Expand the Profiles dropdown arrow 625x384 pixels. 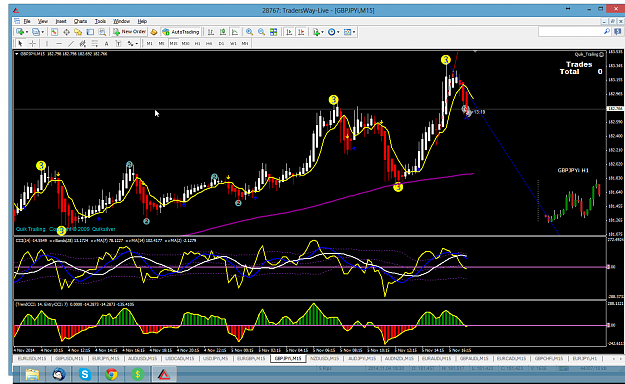click(x=43, y=32)
